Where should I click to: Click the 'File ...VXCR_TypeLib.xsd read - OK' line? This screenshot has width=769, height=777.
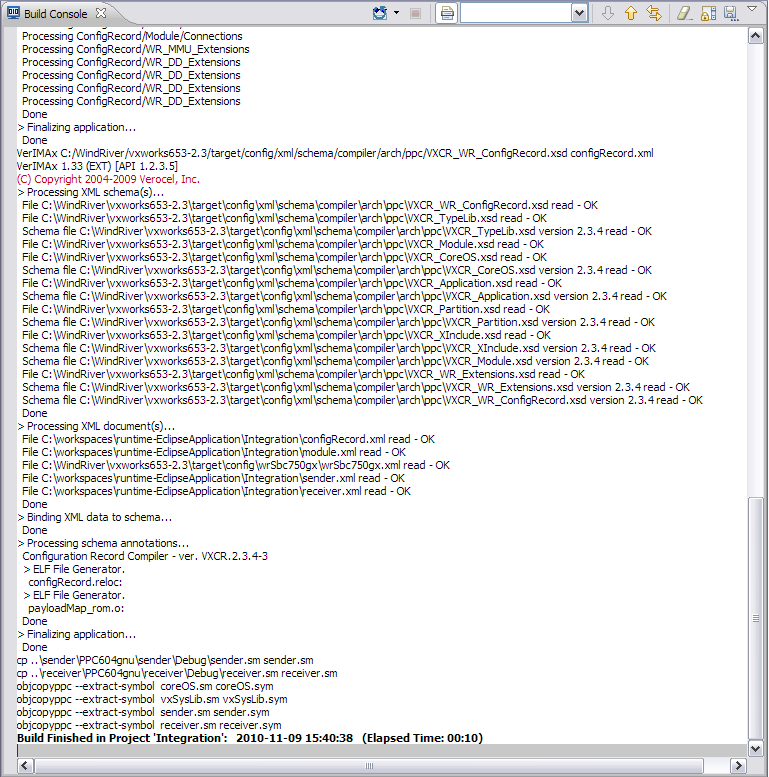[x=284, y=218]
